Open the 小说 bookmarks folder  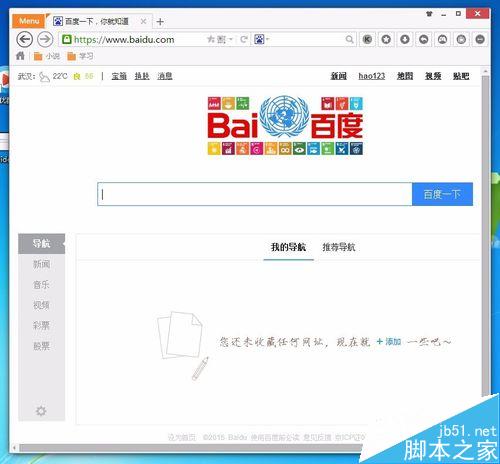(x=47, y=56)
